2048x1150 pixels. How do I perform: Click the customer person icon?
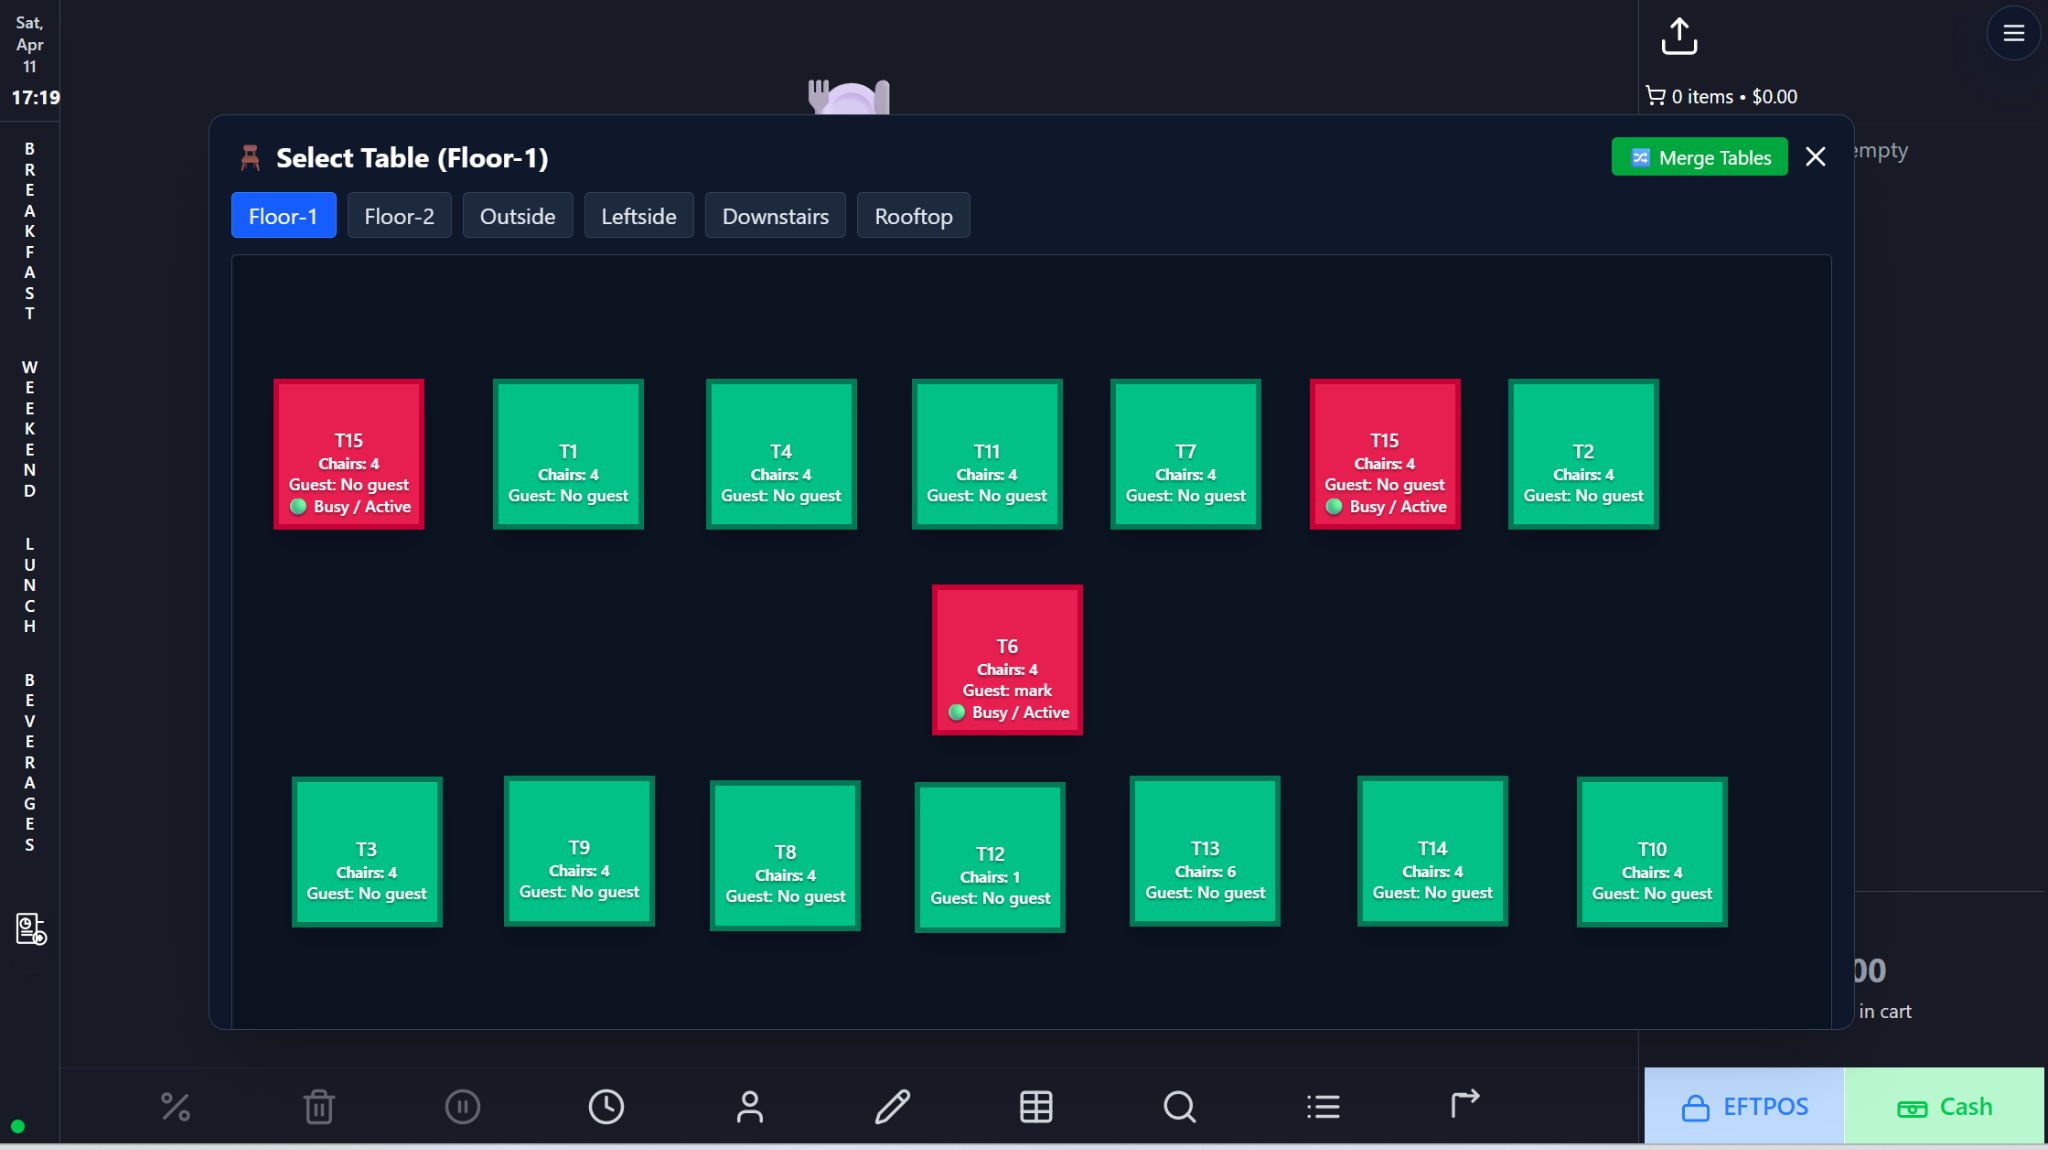coord(750,1107)
